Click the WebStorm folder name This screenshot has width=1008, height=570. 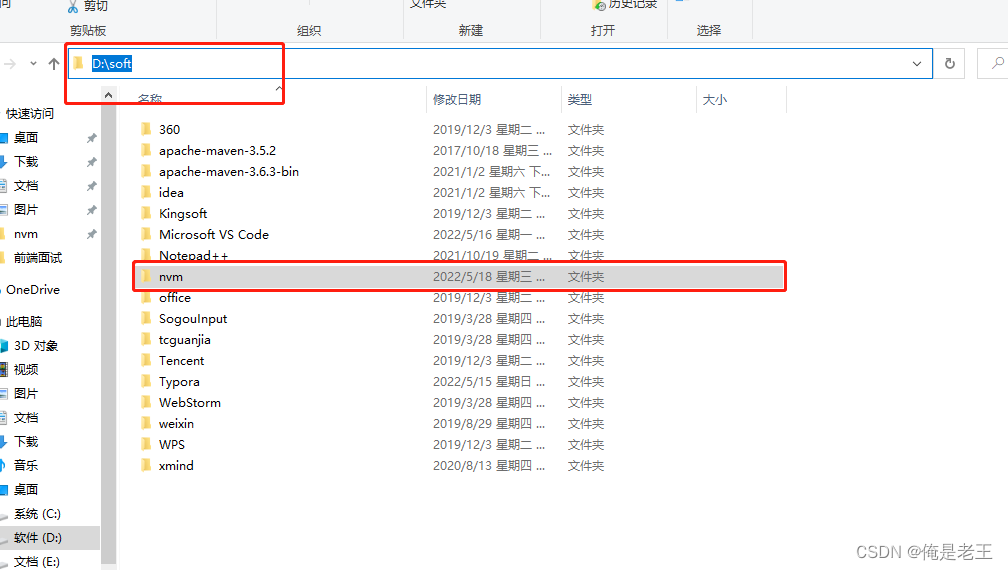click(x=190, y=402)
